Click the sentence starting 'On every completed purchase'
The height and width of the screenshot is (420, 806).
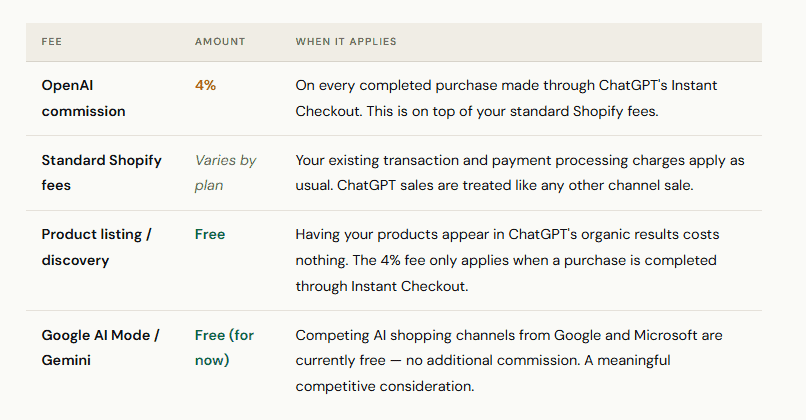tap(500, 86)
